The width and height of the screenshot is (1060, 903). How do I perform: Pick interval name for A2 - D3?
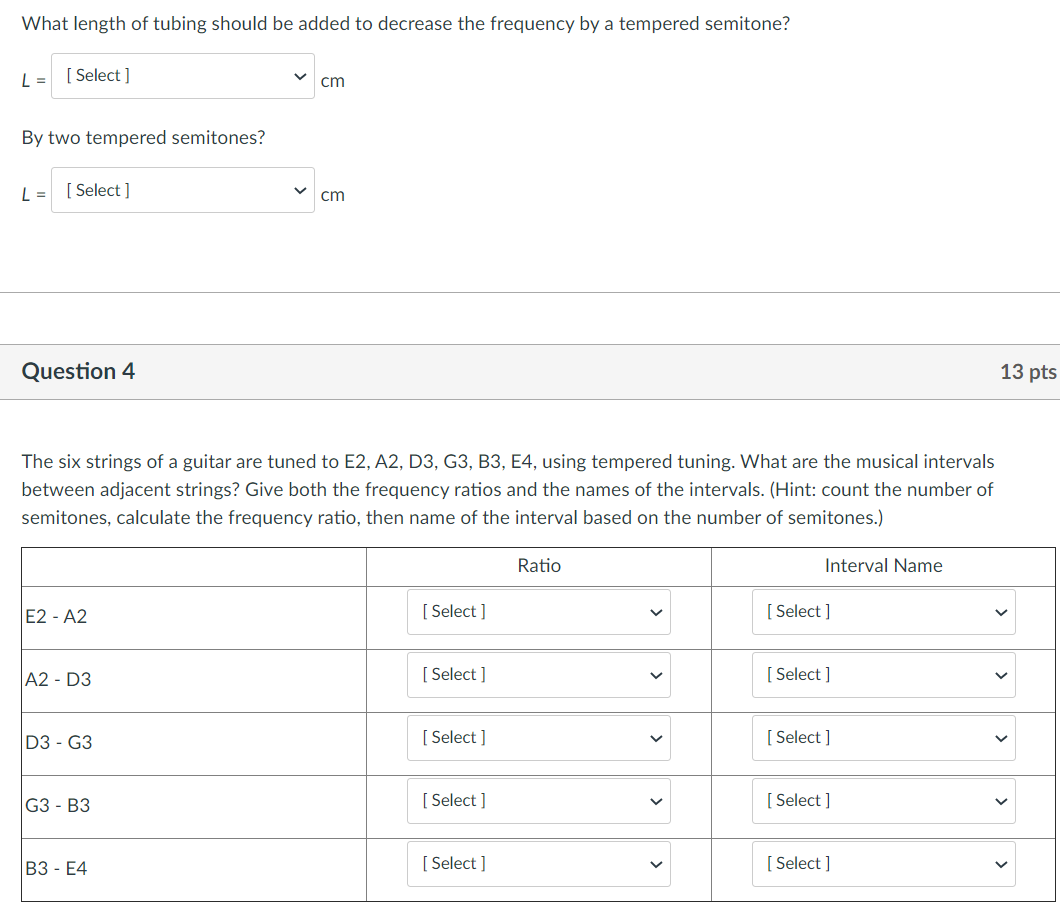pyautogui.click(x=884, y=675)
